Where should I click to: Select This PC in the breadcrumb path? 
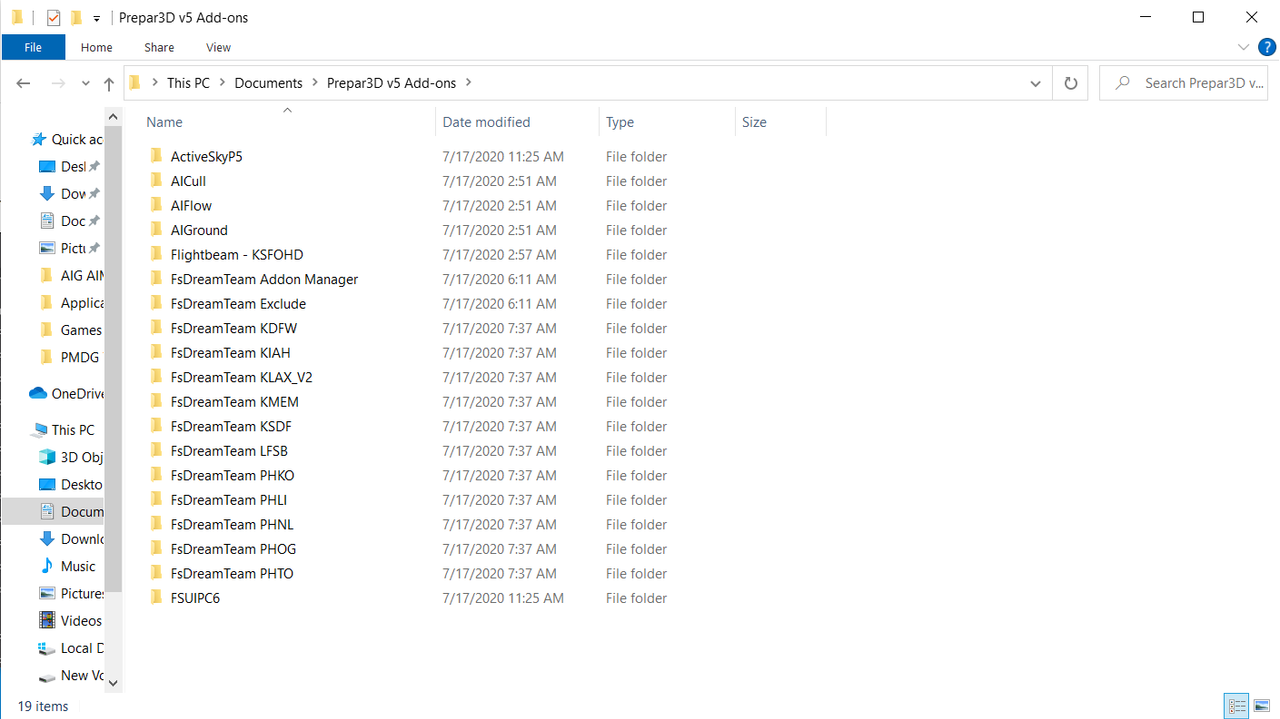click(188, 83)
